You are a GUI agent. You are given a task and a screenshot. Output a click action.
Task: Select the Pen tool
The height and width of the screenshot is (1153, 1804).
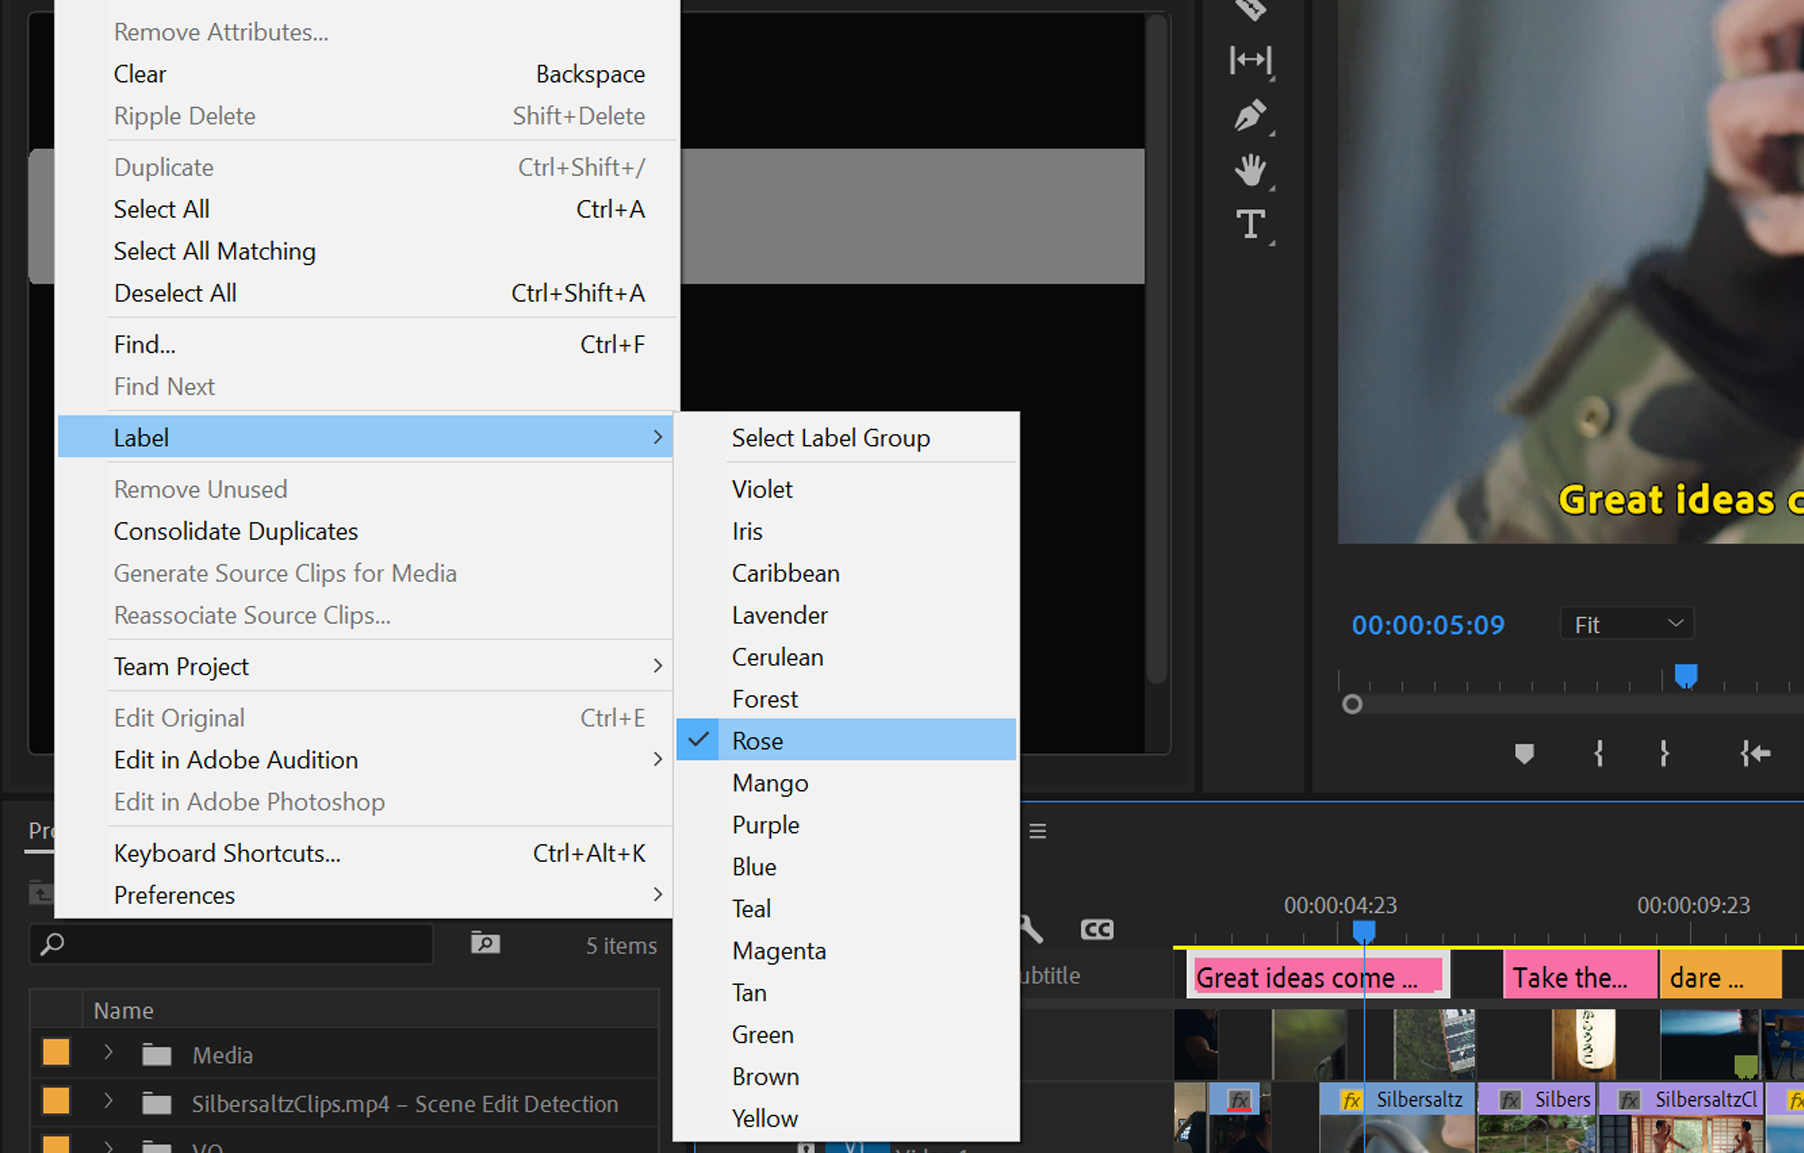coord(1251,115)
